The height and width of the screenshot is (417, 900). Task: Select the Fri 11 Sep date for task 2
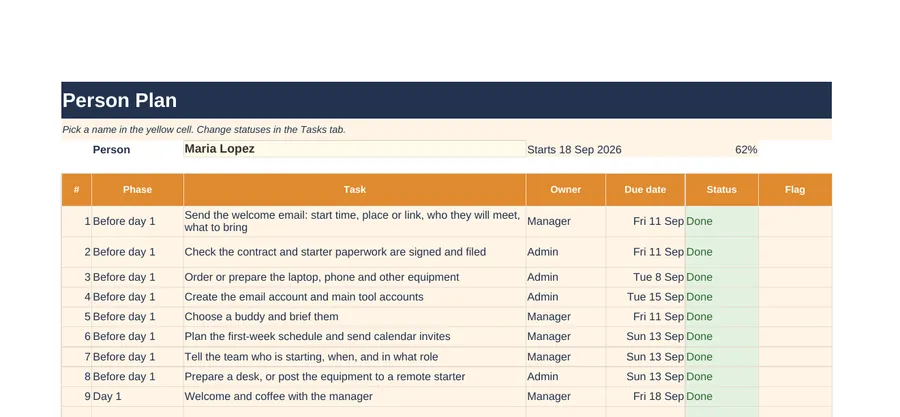point(645,252)
